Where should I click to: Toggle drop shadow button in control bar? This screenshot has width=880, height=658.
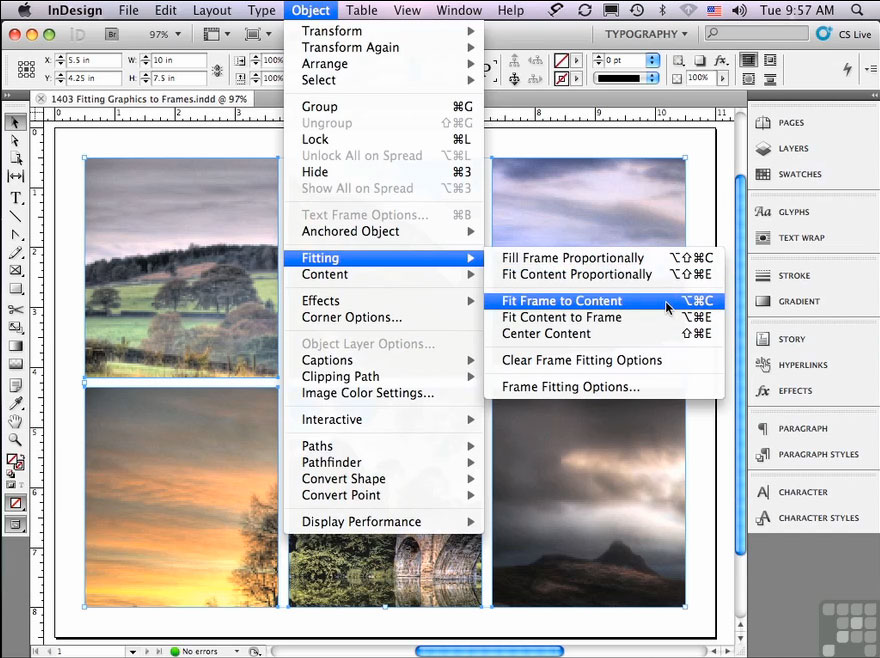(x=700, y=61)
